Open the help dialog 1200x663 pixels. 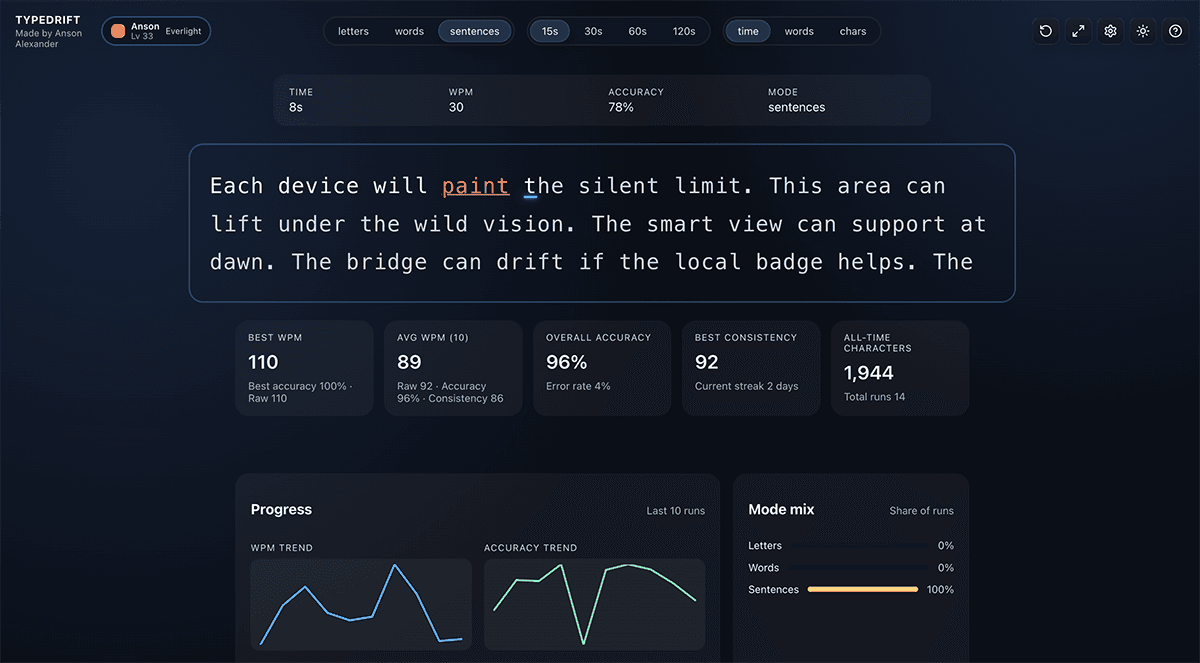pos(1175,31)
